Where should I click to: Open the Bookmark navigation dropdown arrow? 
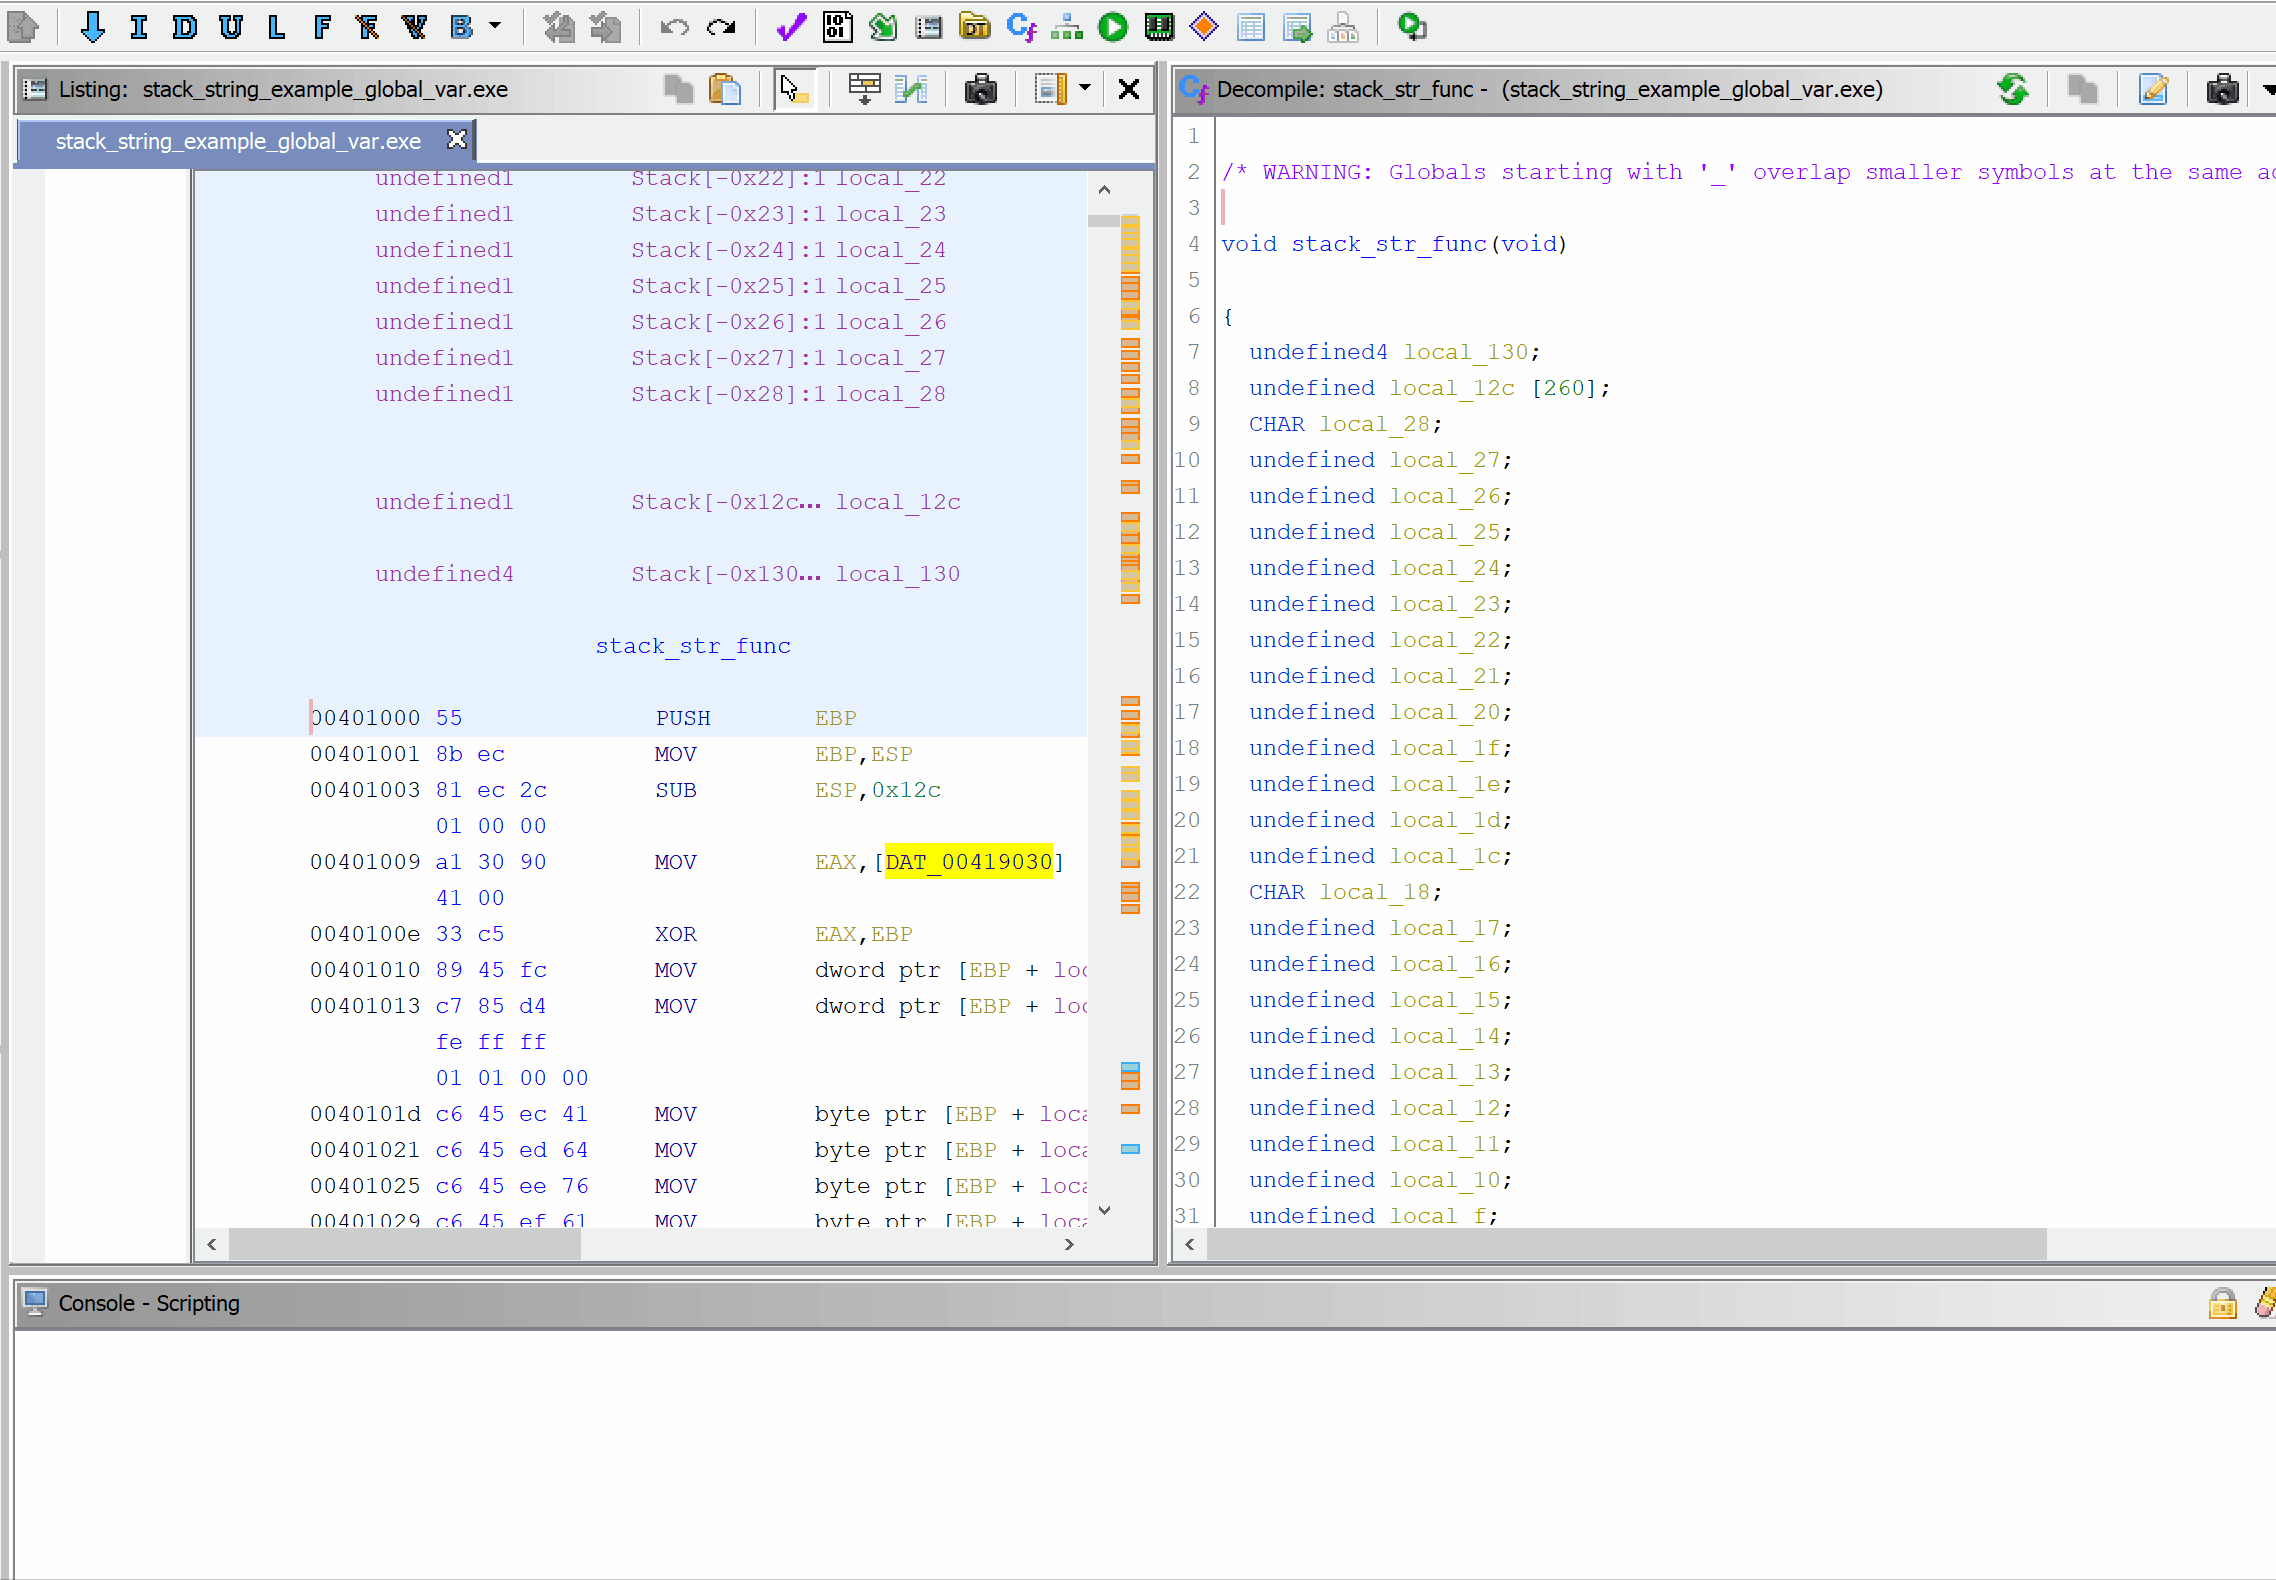(495, 27)
